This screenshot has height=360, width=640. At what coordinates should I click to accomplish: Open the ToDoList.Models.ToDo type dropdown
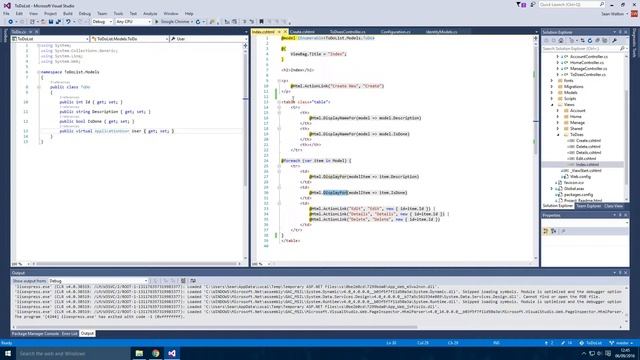[x=129, y=39]
